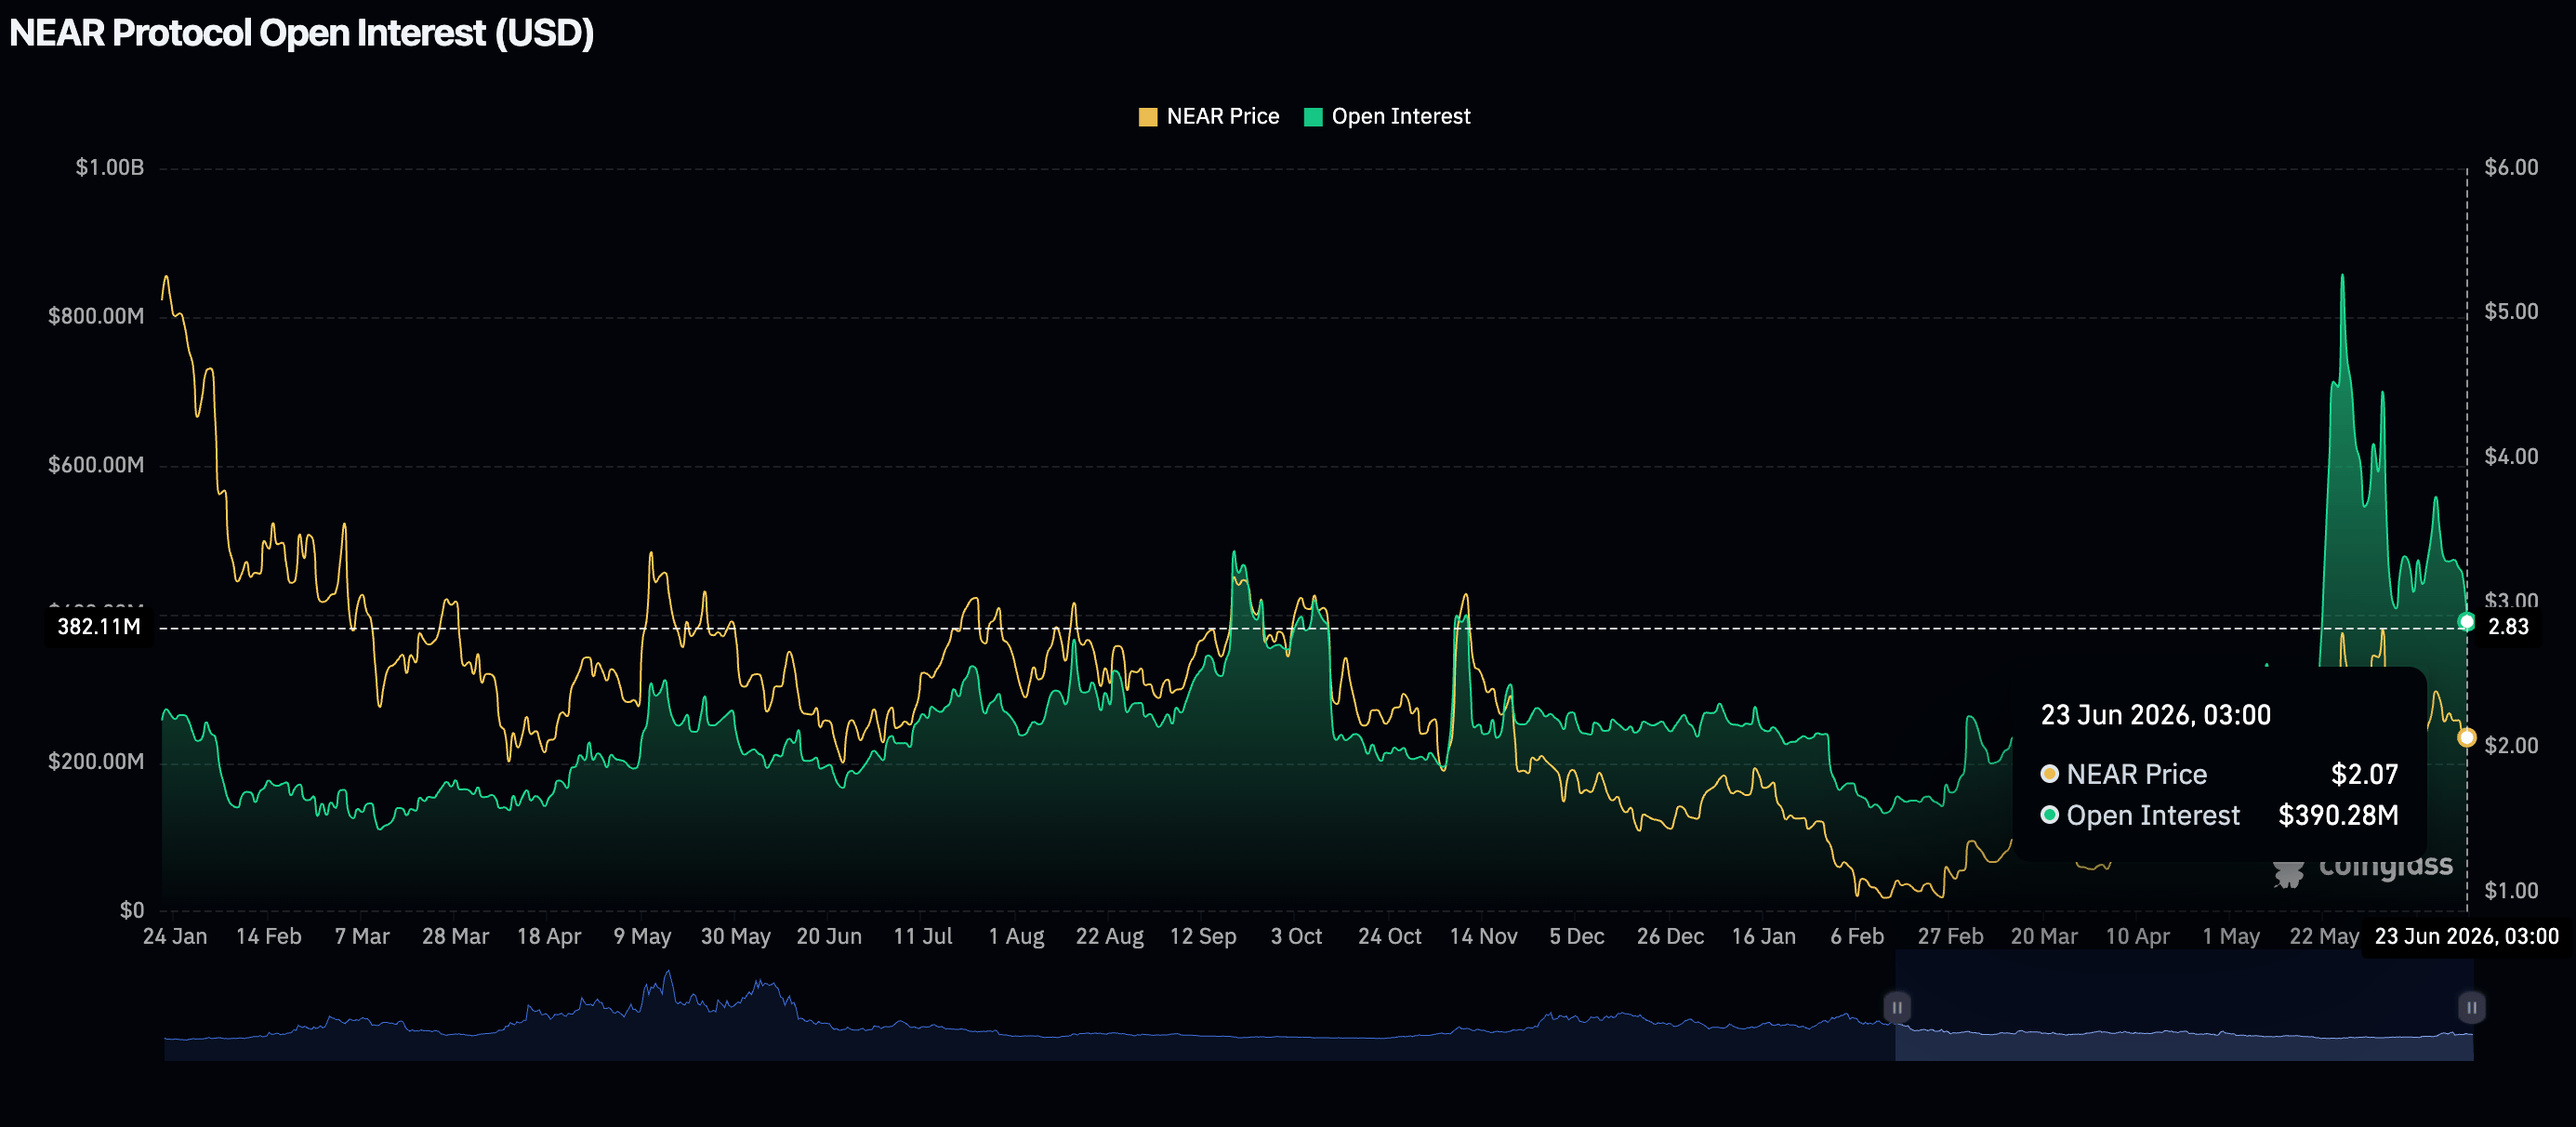The image size is (2576, 1127).
Task: Click the unselected overview area of range navigator
Action: (1029, 1006)
